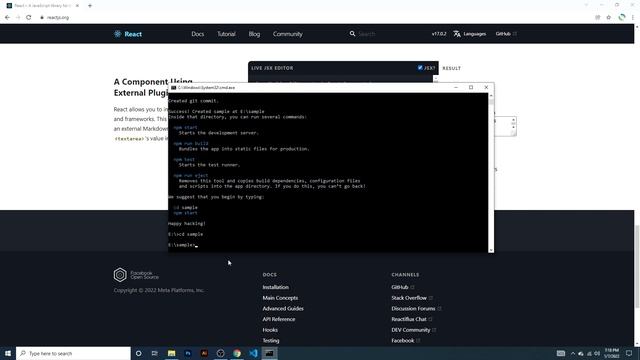
Task: Open the Main Concepts footer link
Action: point(280,298)
